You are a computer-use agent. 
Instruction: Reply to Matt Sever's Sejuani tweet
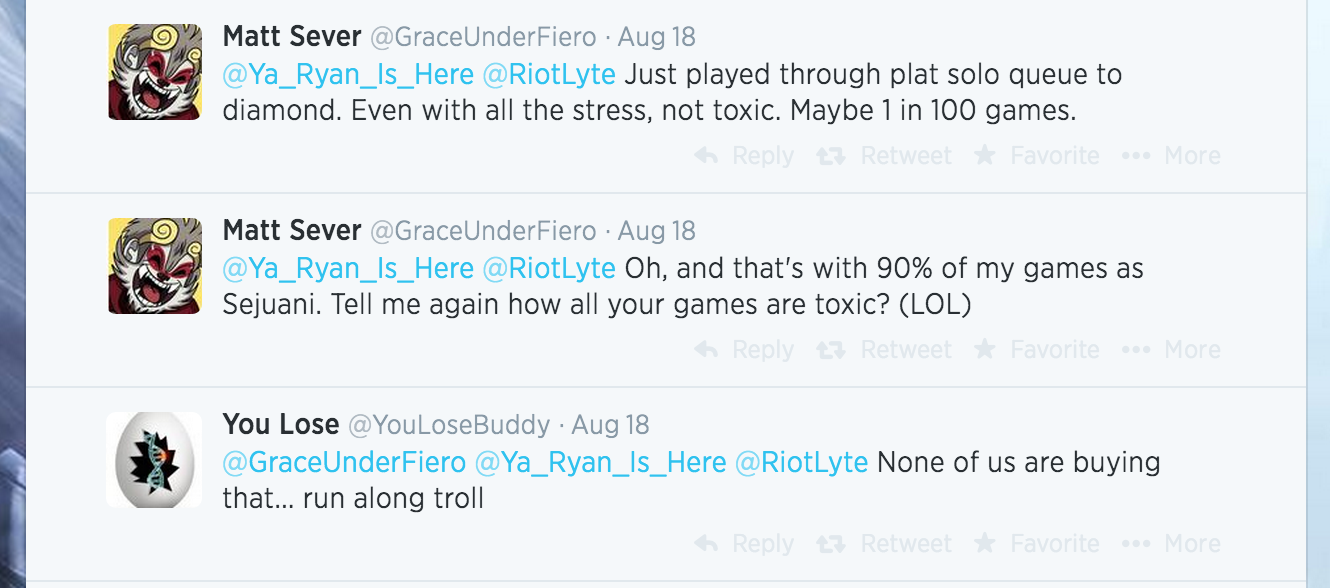point(745,350)
